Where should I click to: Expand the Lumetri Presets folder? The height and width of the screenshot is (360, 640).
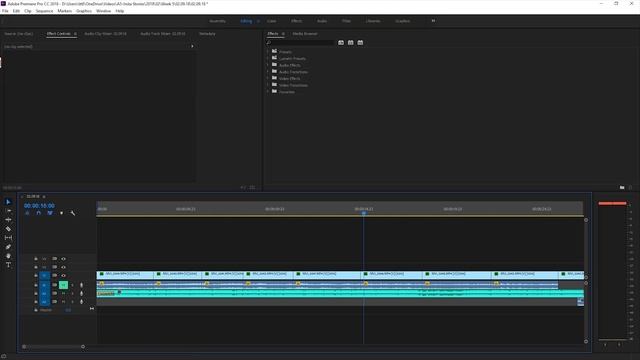268,58
